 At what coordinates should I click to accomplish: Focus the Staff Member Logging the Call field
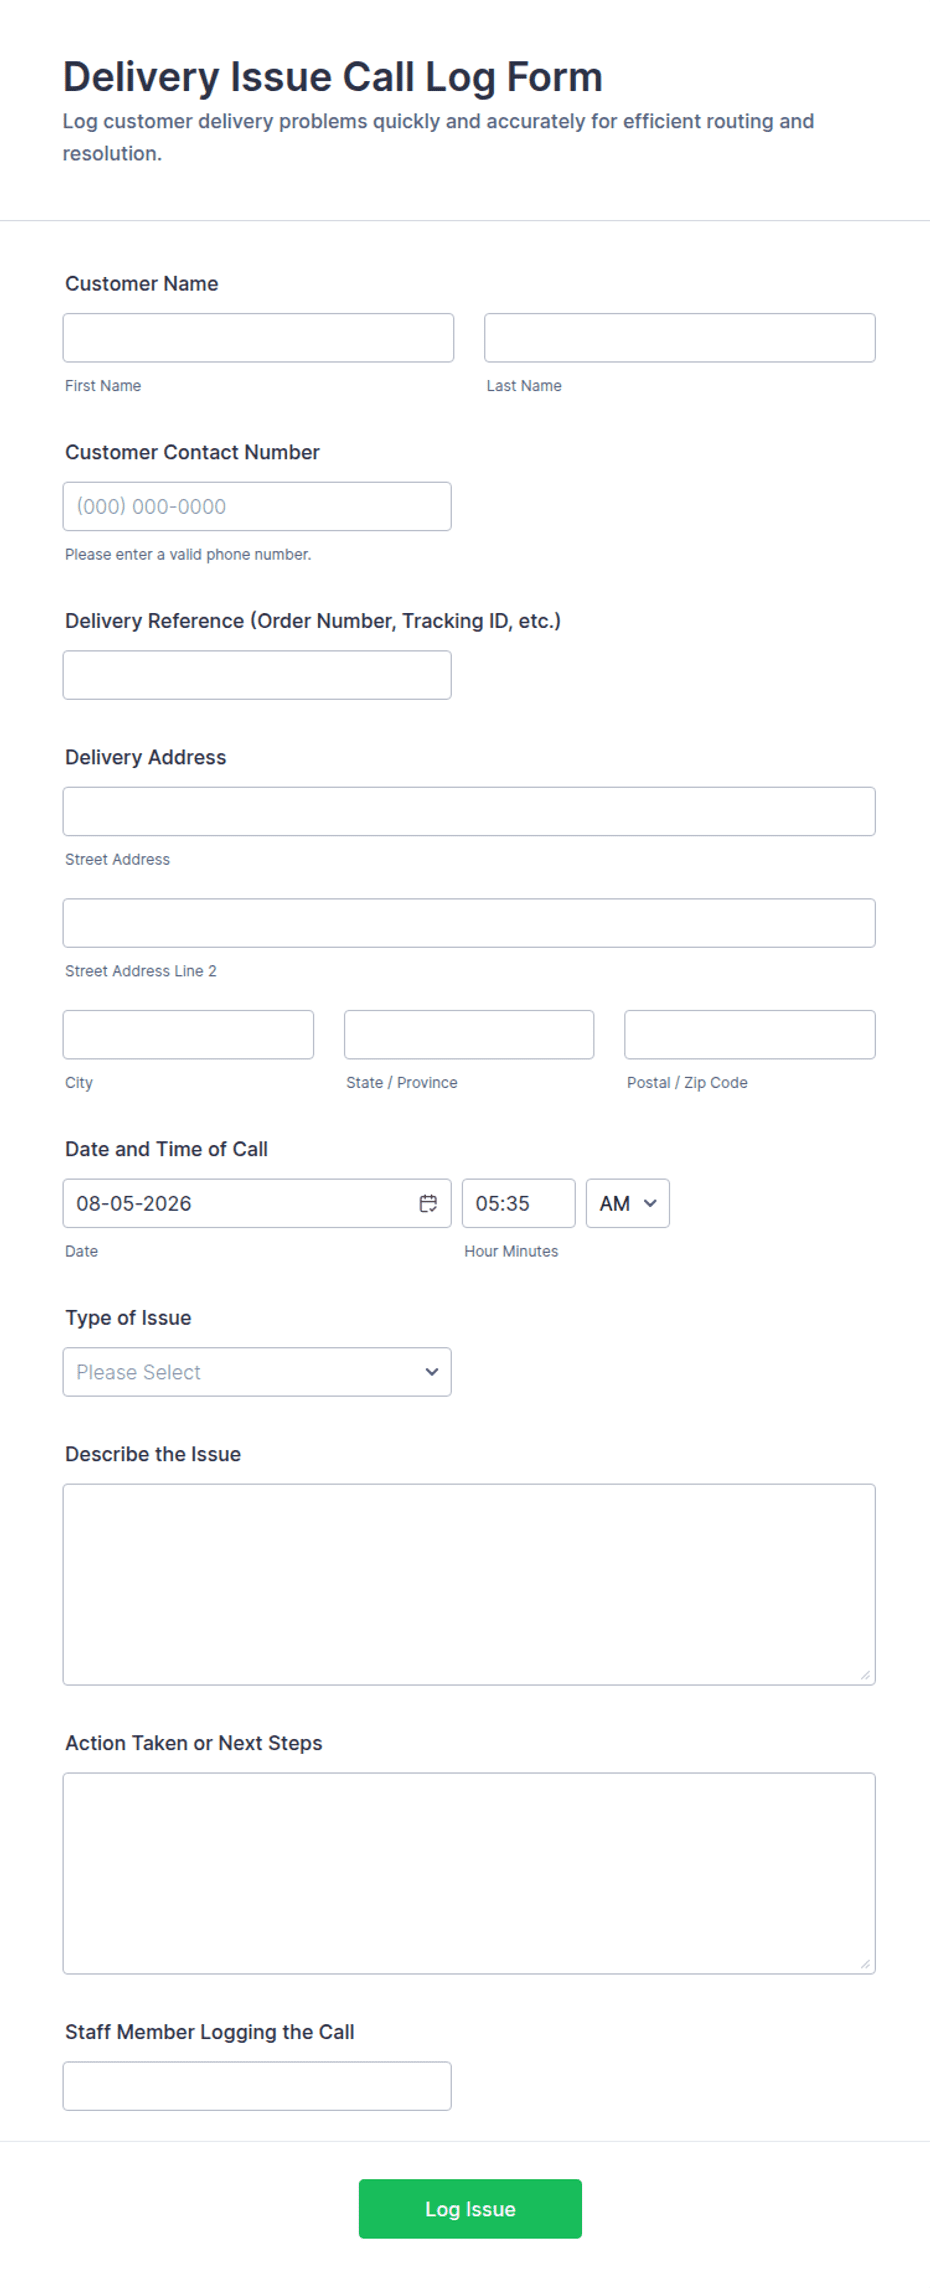257,2086
